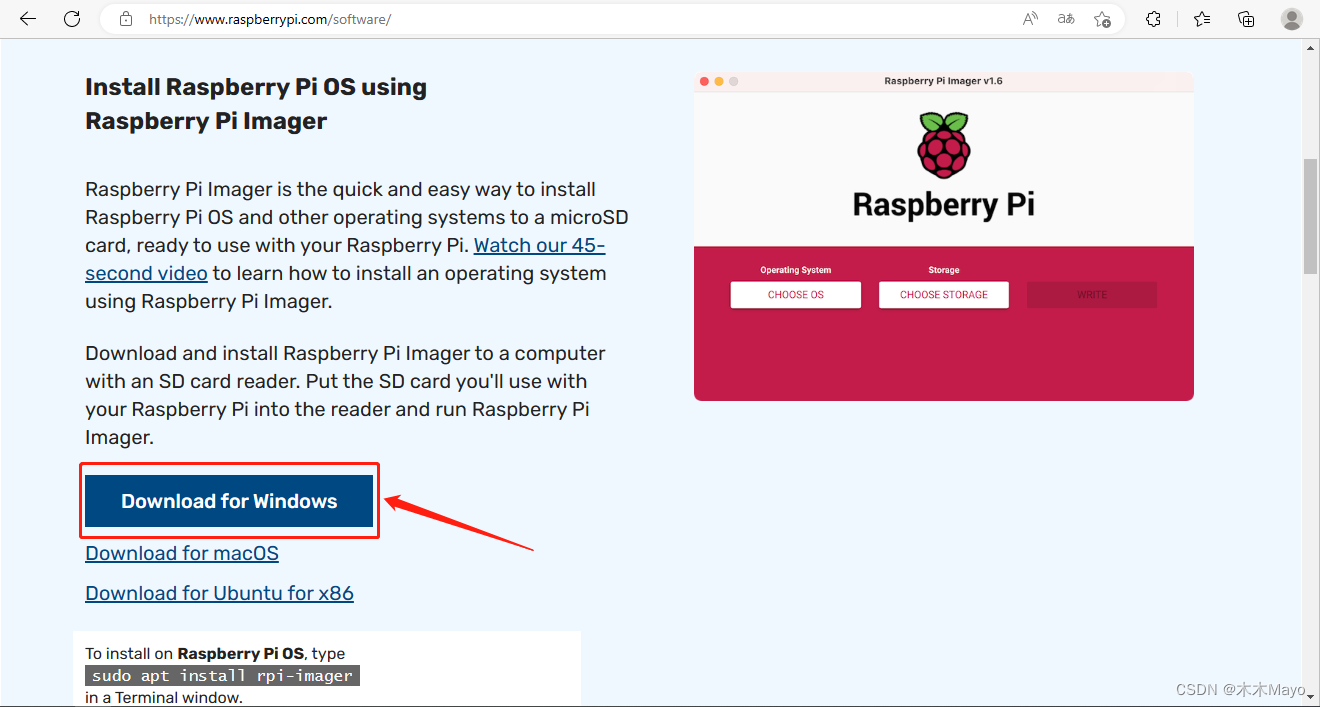1320x707 pixels.
Task: Click the Operating System label in Imager
Action: pyautogui.click(x=796, y=270)
